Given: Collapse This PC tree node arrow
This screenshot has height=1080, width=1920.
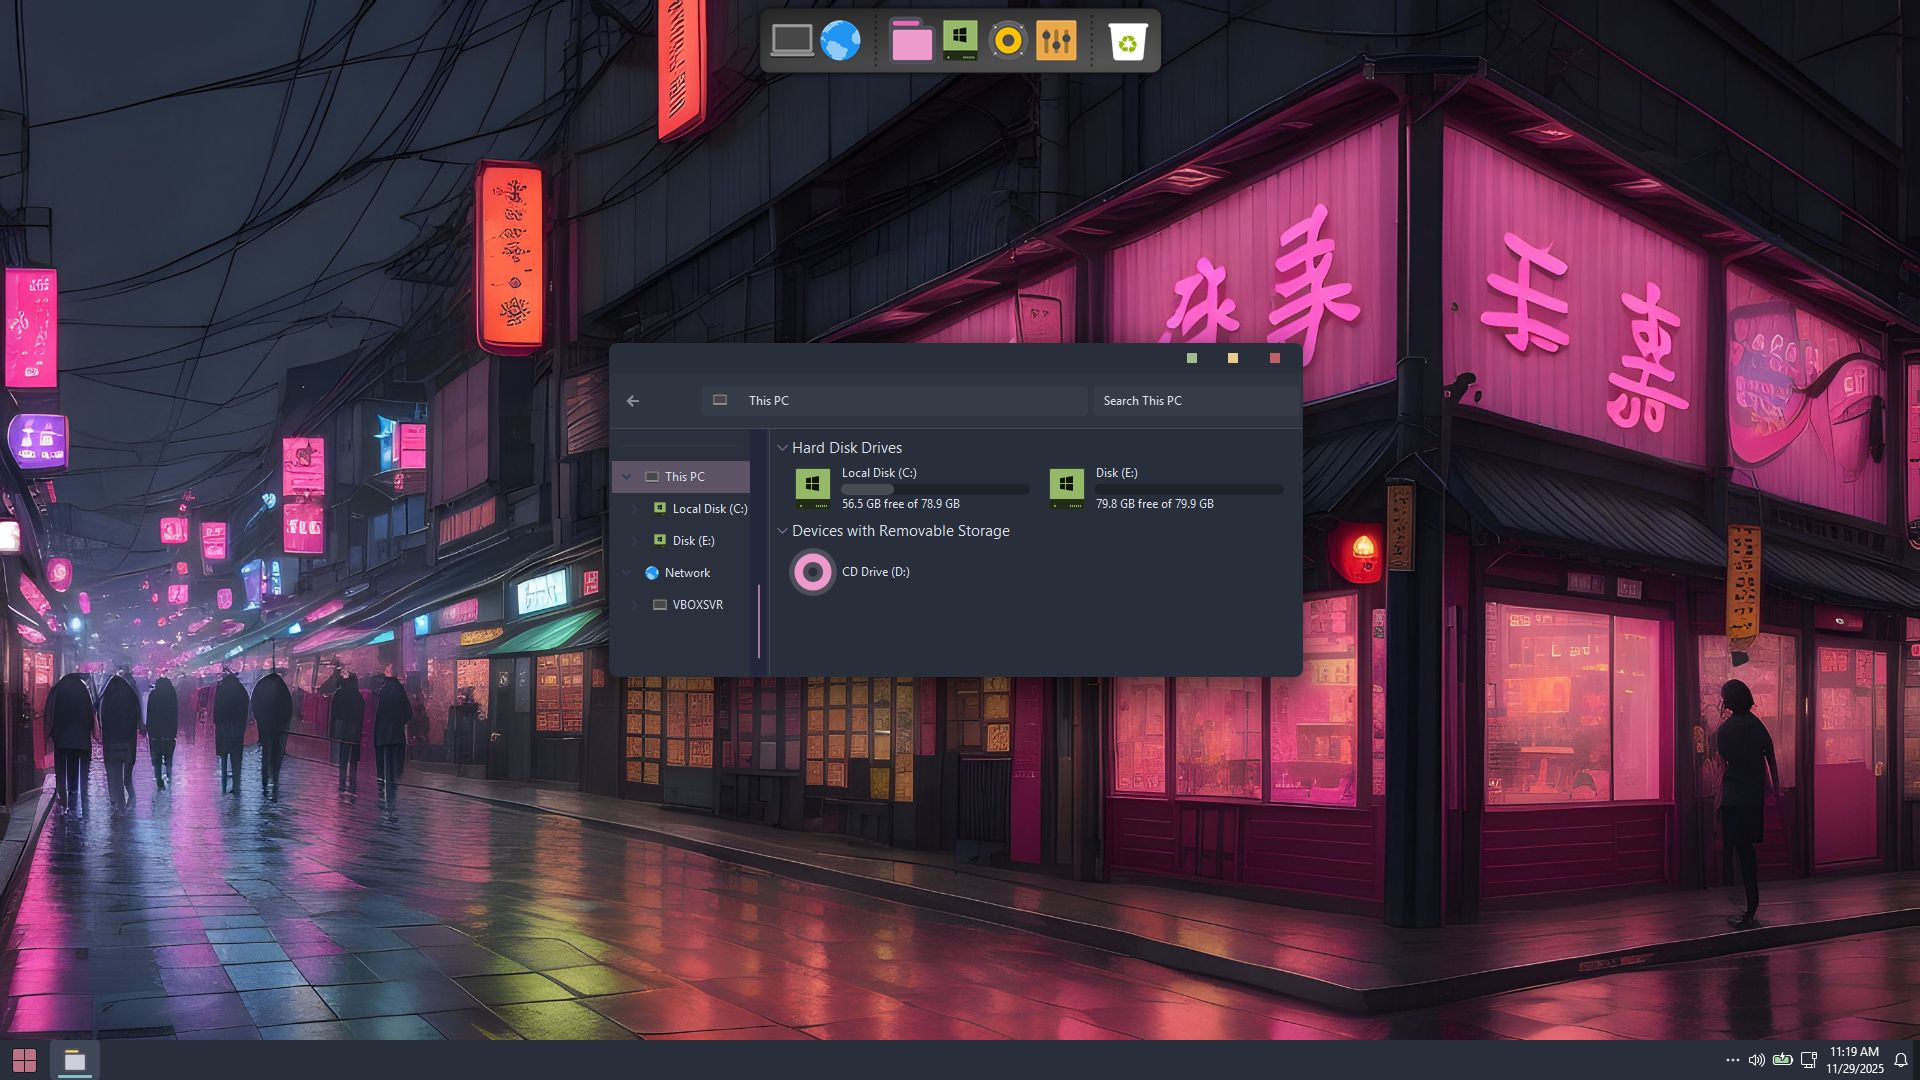Looking at the screenshot, I should 627,477.
